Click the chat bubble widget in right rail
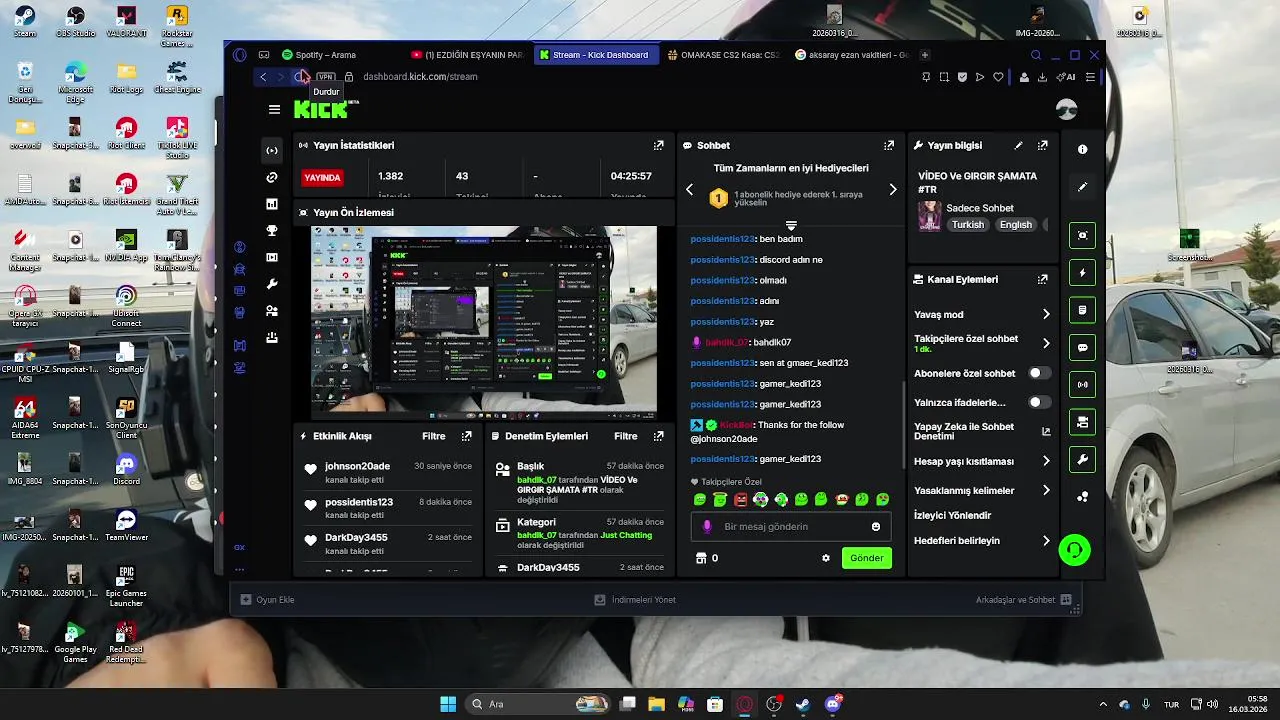The width and height of the screenshot is (1280, 720). (1082, 348)
